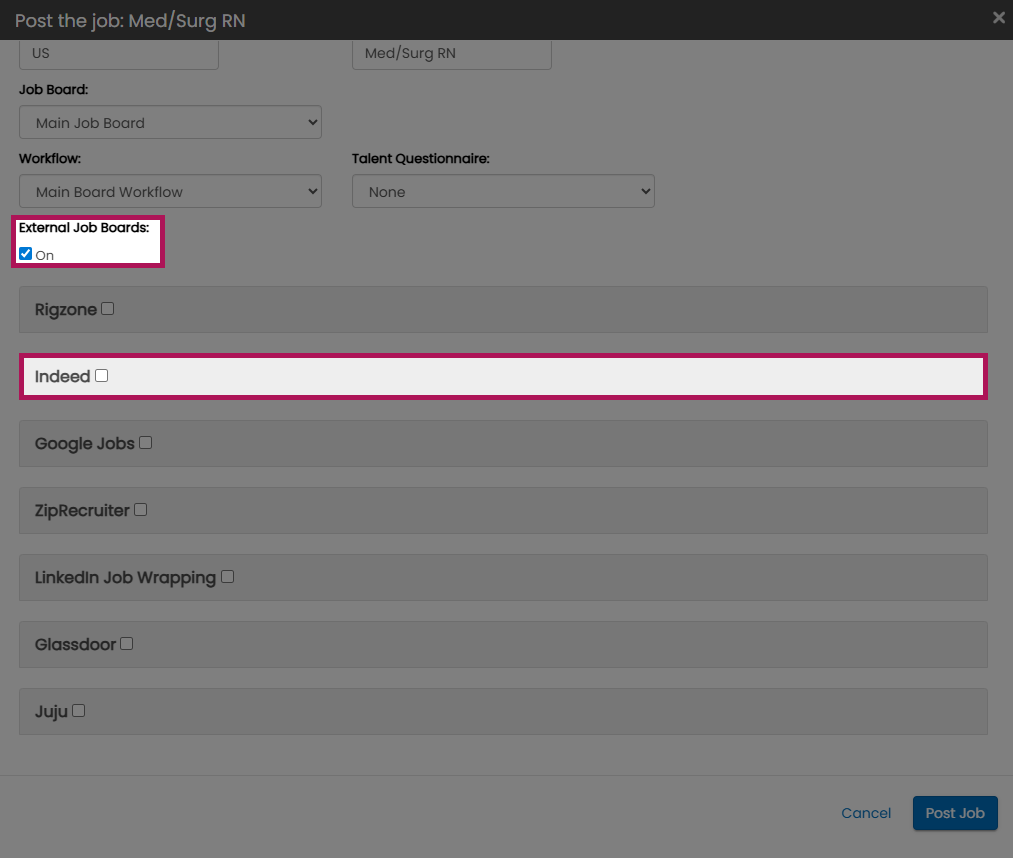Click the US input field

(x=119, y=54)
